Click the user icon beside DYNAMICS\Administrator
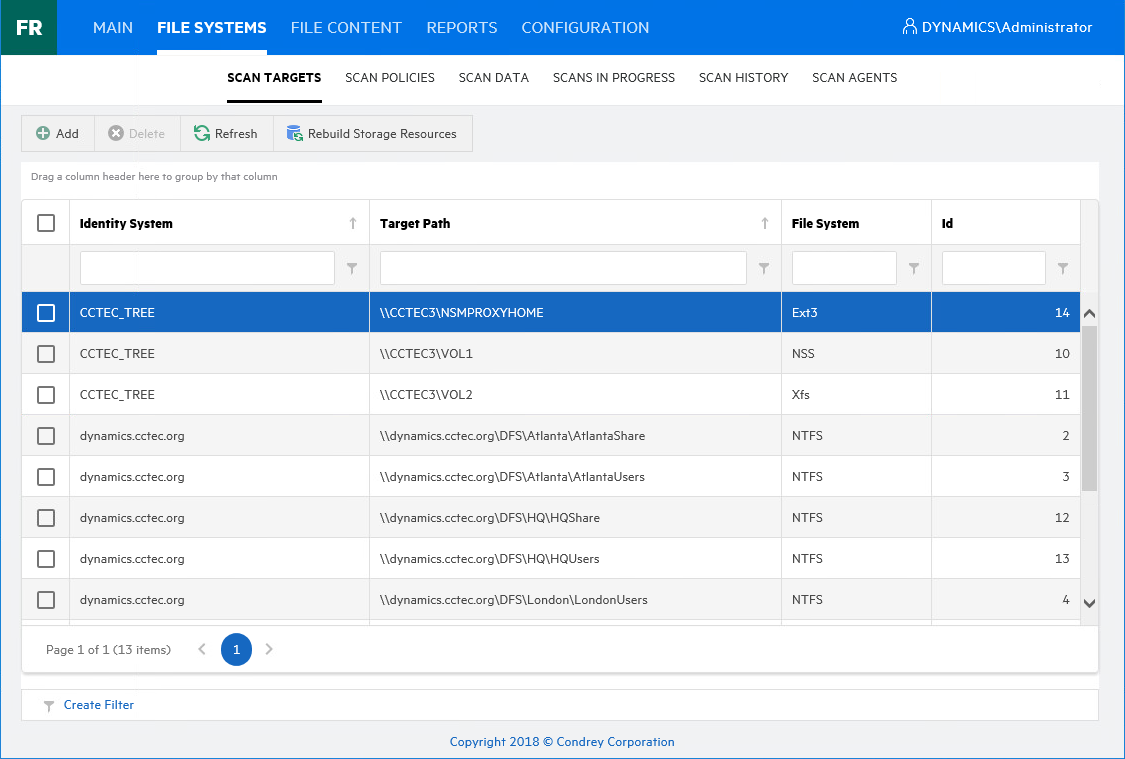 [x=908, y=27]
